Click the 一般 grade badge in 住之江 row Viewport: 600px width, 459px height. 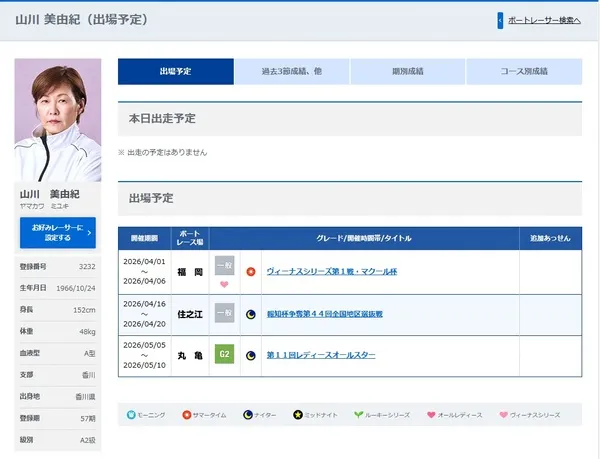pos(224,313)
